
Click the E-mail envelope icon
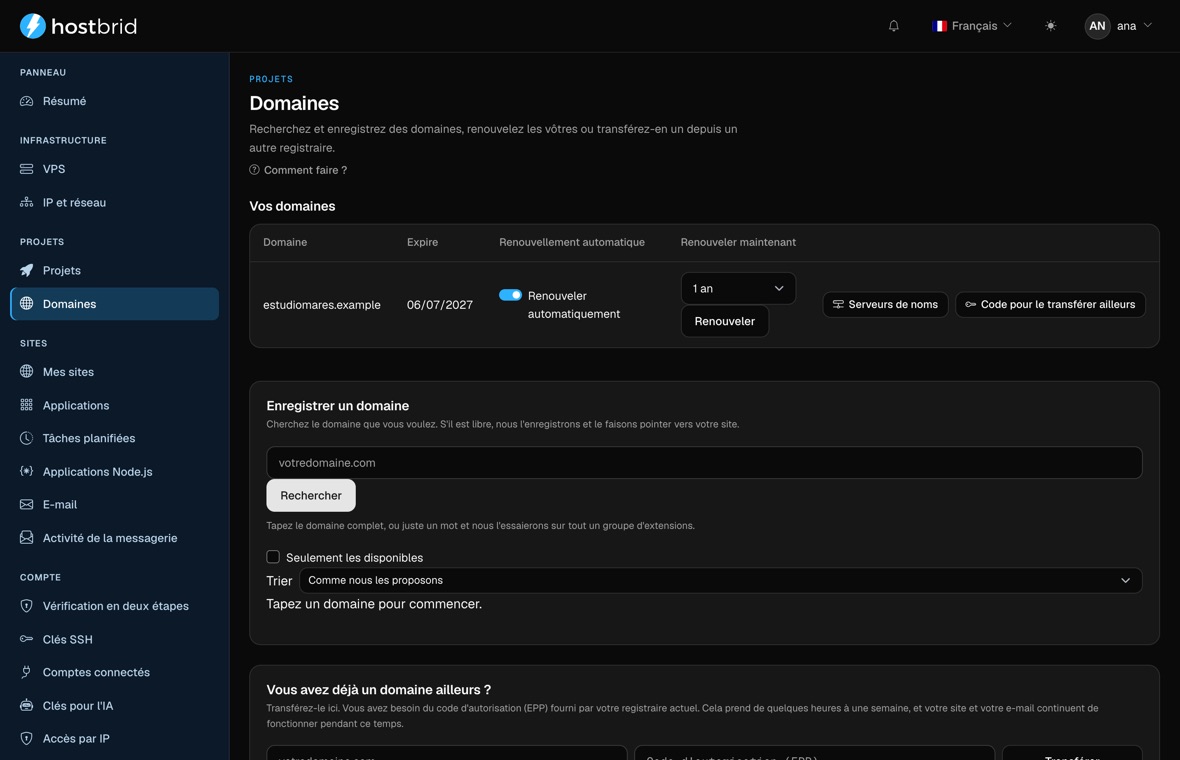click(x=26, y=504)
